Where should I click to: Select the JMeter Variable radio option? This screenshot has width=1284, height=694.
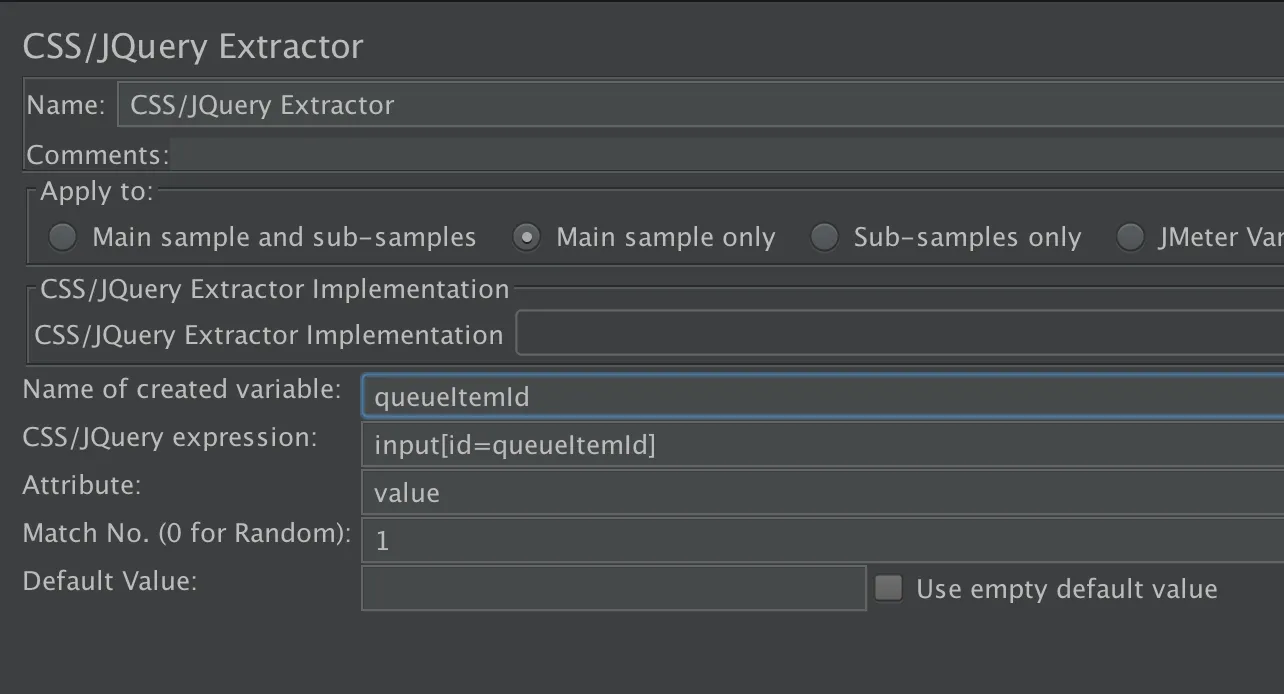1130,237
